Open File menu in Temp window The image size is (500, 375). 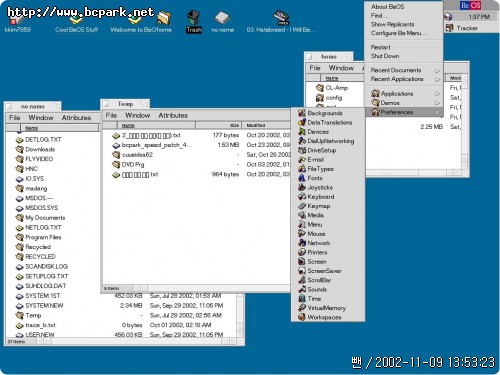coord(111,115)
